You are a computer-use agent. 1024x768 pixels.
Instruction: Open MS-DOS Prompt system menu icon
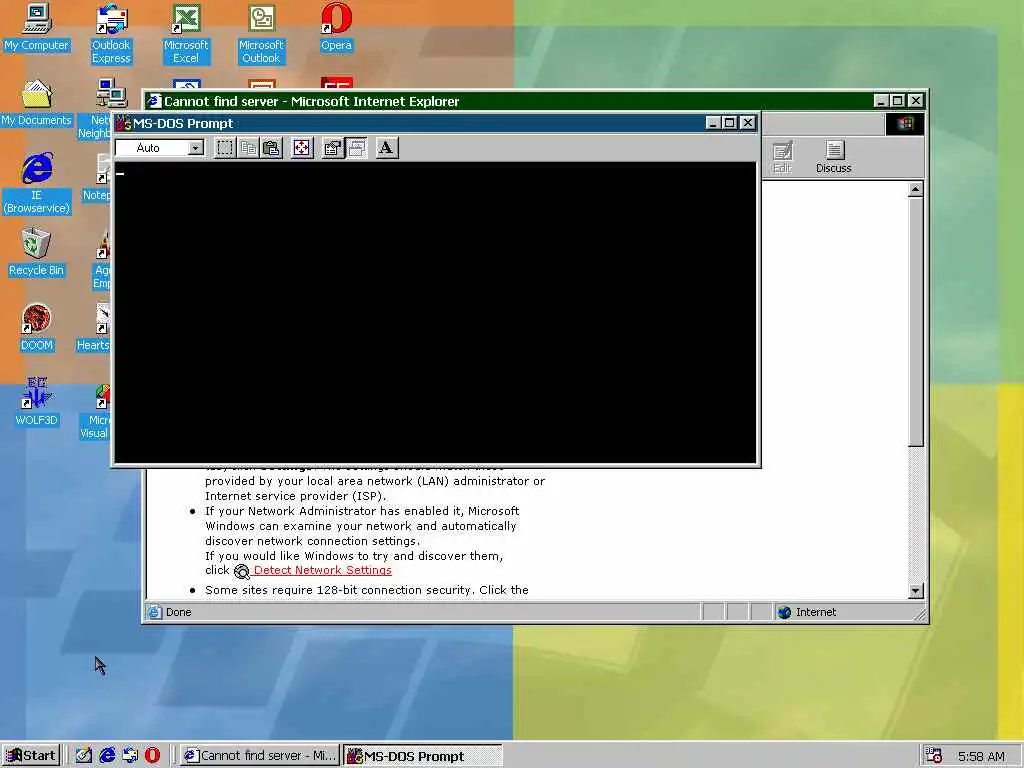[x=123, y=123]
